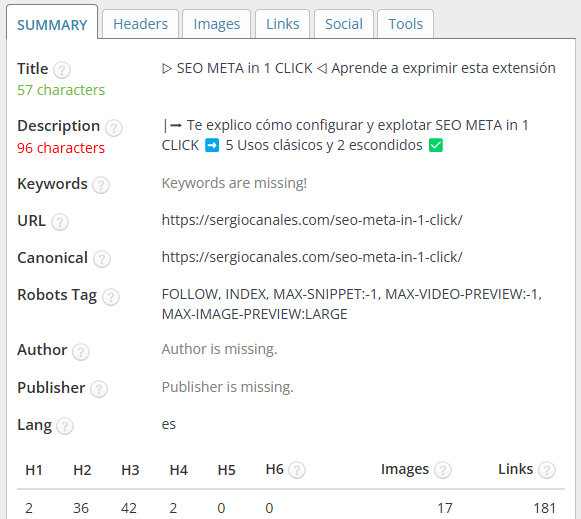Click the Links count 181
581x519 pixels.
[x=545, y=508]
